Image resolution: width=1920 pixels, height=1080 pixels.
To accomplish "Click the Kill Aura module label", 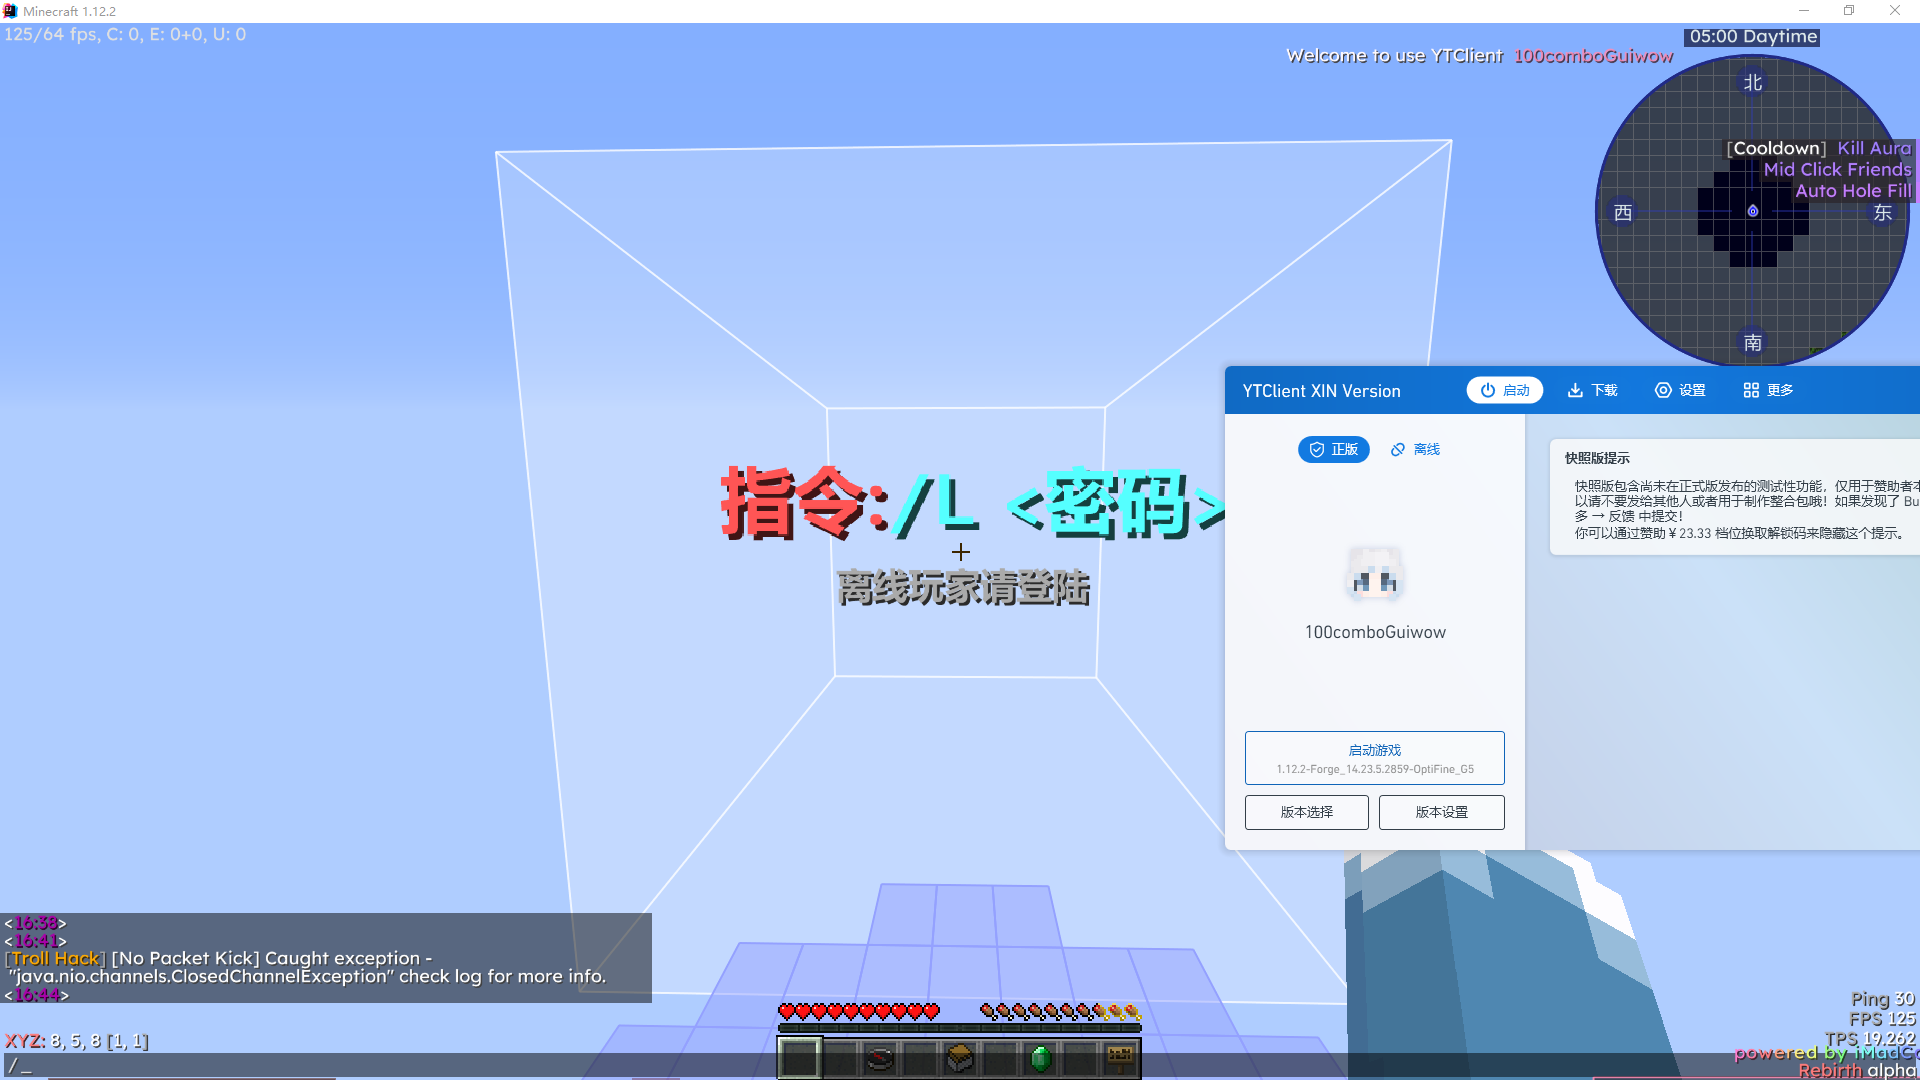I will coord(1874,148).
